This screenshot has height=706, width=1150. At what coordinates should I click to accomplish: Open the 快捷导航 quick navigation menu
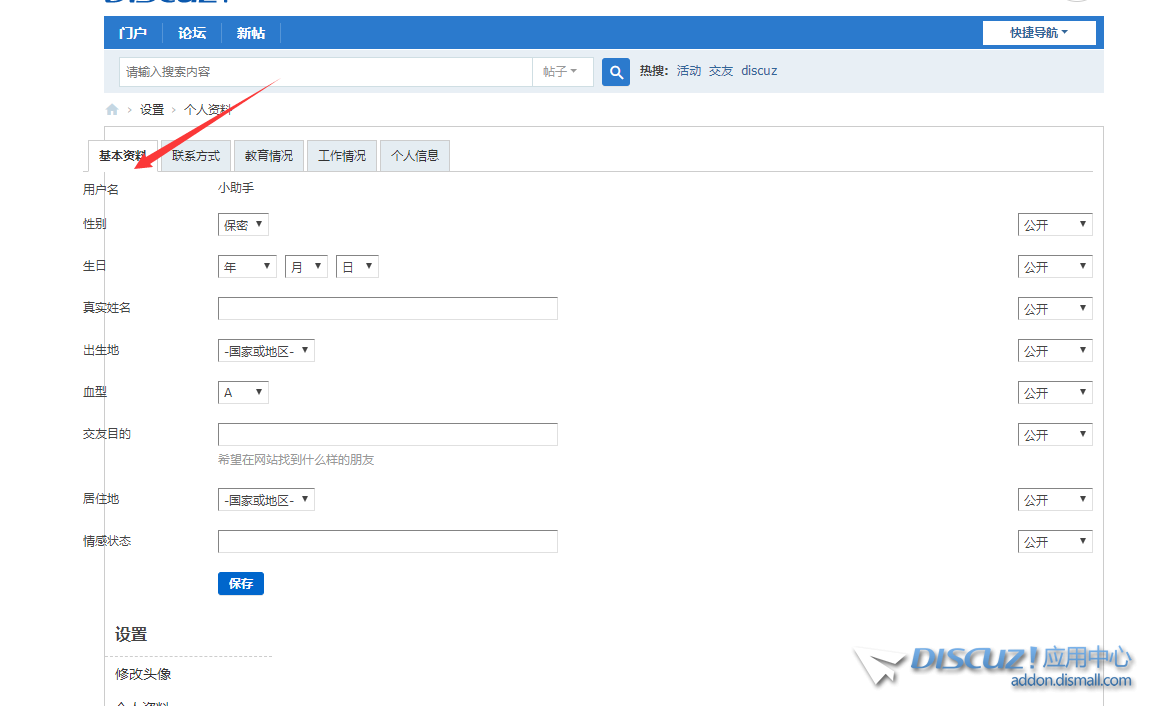pyautogui.click(x=1039, y=33)
